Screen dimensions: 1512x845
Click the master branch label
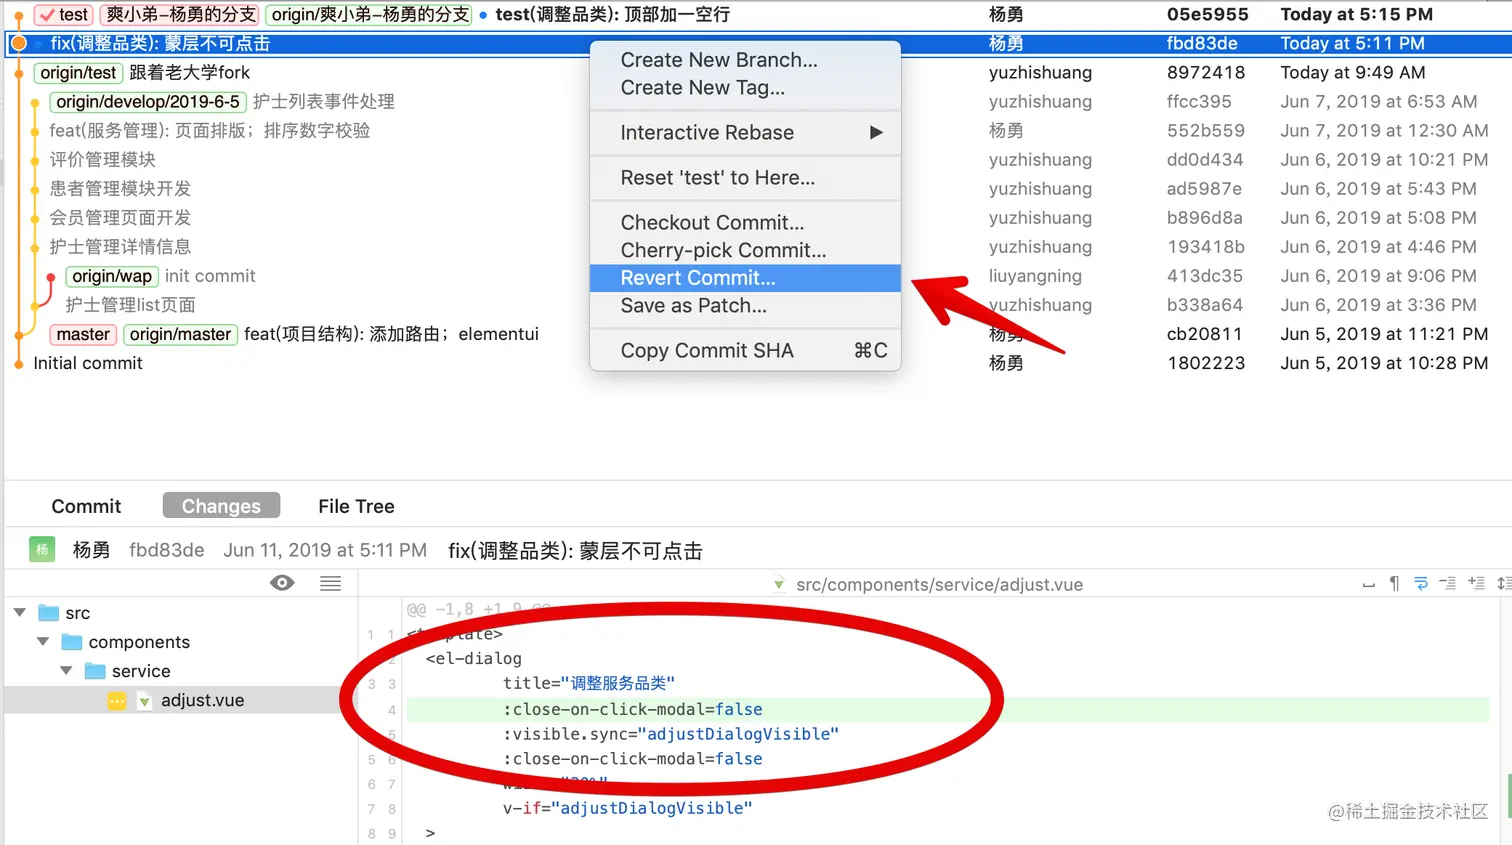[x=83, y=334]
